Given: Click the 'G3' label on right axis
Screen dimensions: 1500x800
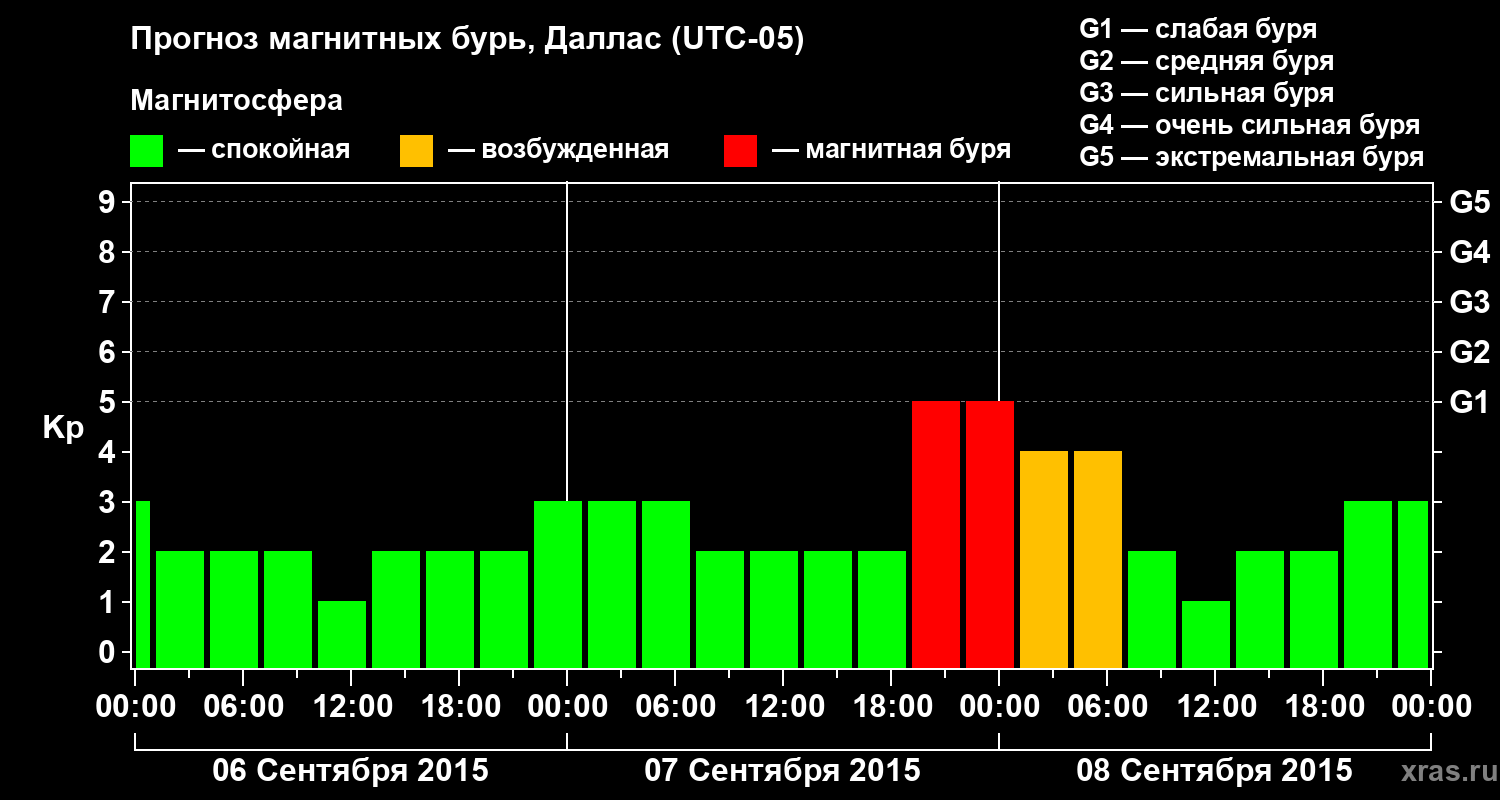Looking at the screenshot, I should click(1469, 302).
